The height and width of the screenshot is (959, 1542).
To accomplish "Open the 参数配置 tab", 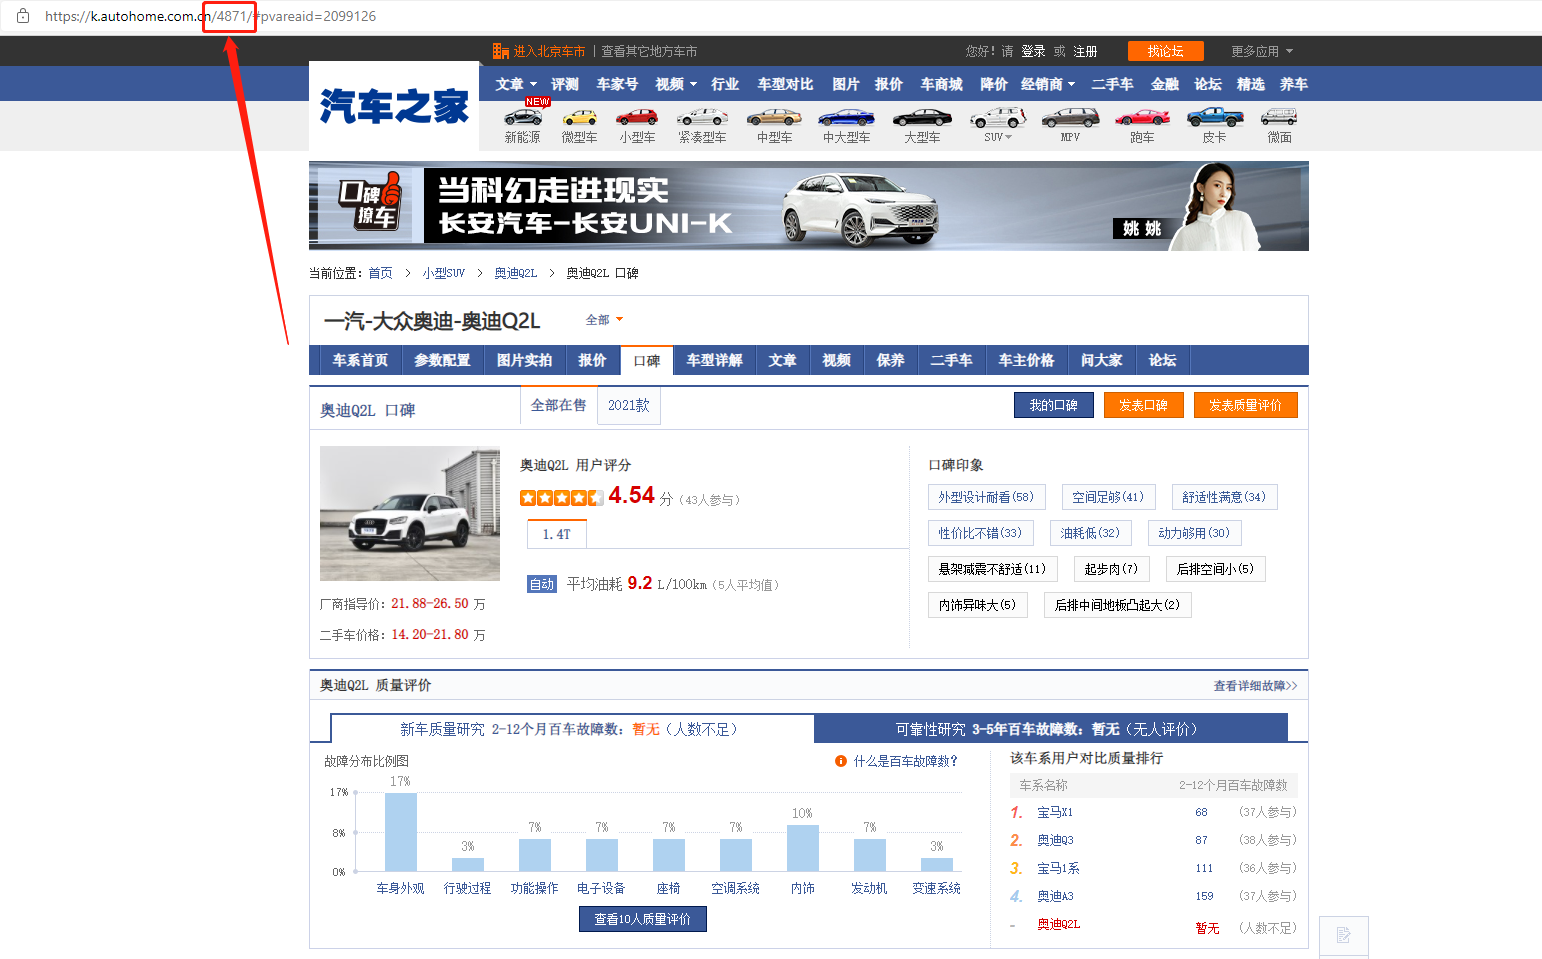I will 442,360.
